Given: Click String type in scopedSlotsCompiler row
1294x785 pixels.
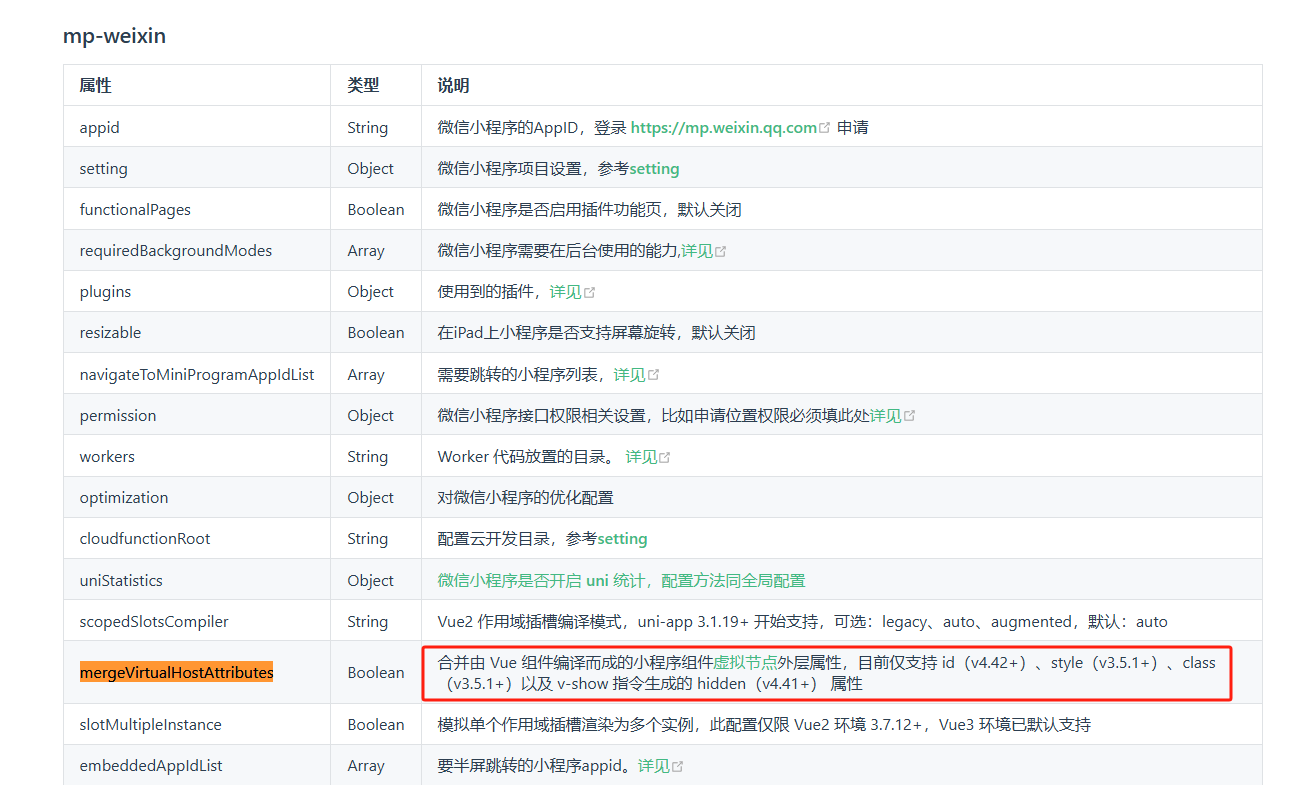Looking at the screenshot, I should [x=368, y=621].
